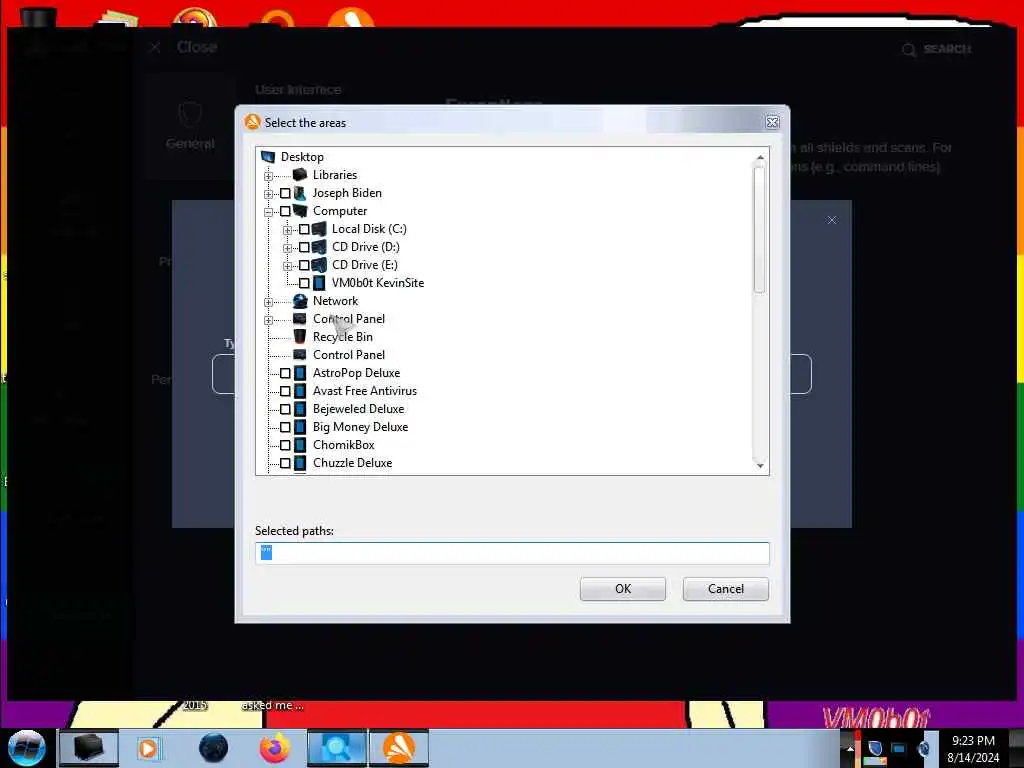Click the CD Drive (D:) icon
The width and height of the screenshot is (1024, 768).
click(x=319, y=247)
